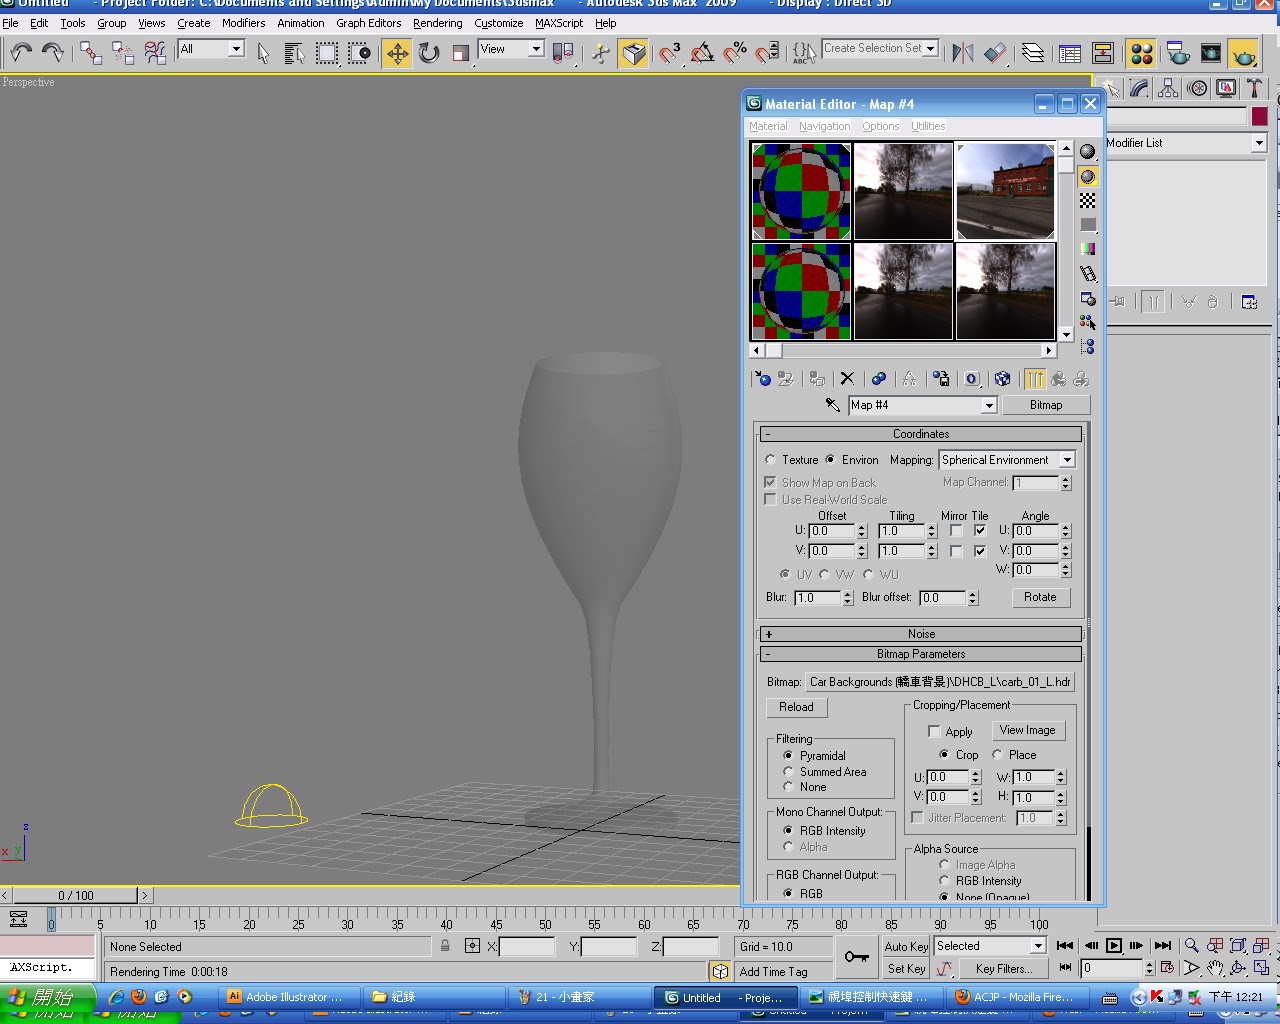Toggle the Angle Snap icon
The width and height of the screenshot is (1280, 1024).
click(x=702, y=53)
